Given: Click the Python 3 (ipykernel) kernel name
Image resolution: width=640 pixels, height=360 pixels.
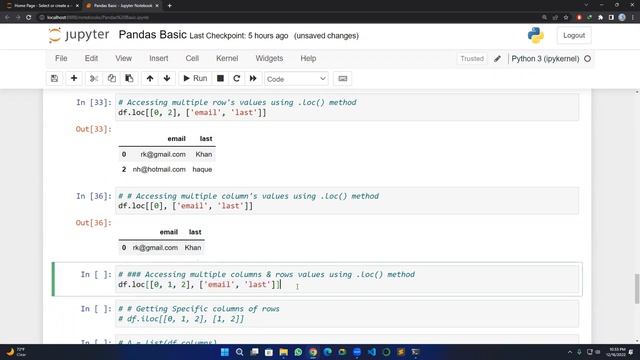Looking at the screenshot, I should 545,59.
